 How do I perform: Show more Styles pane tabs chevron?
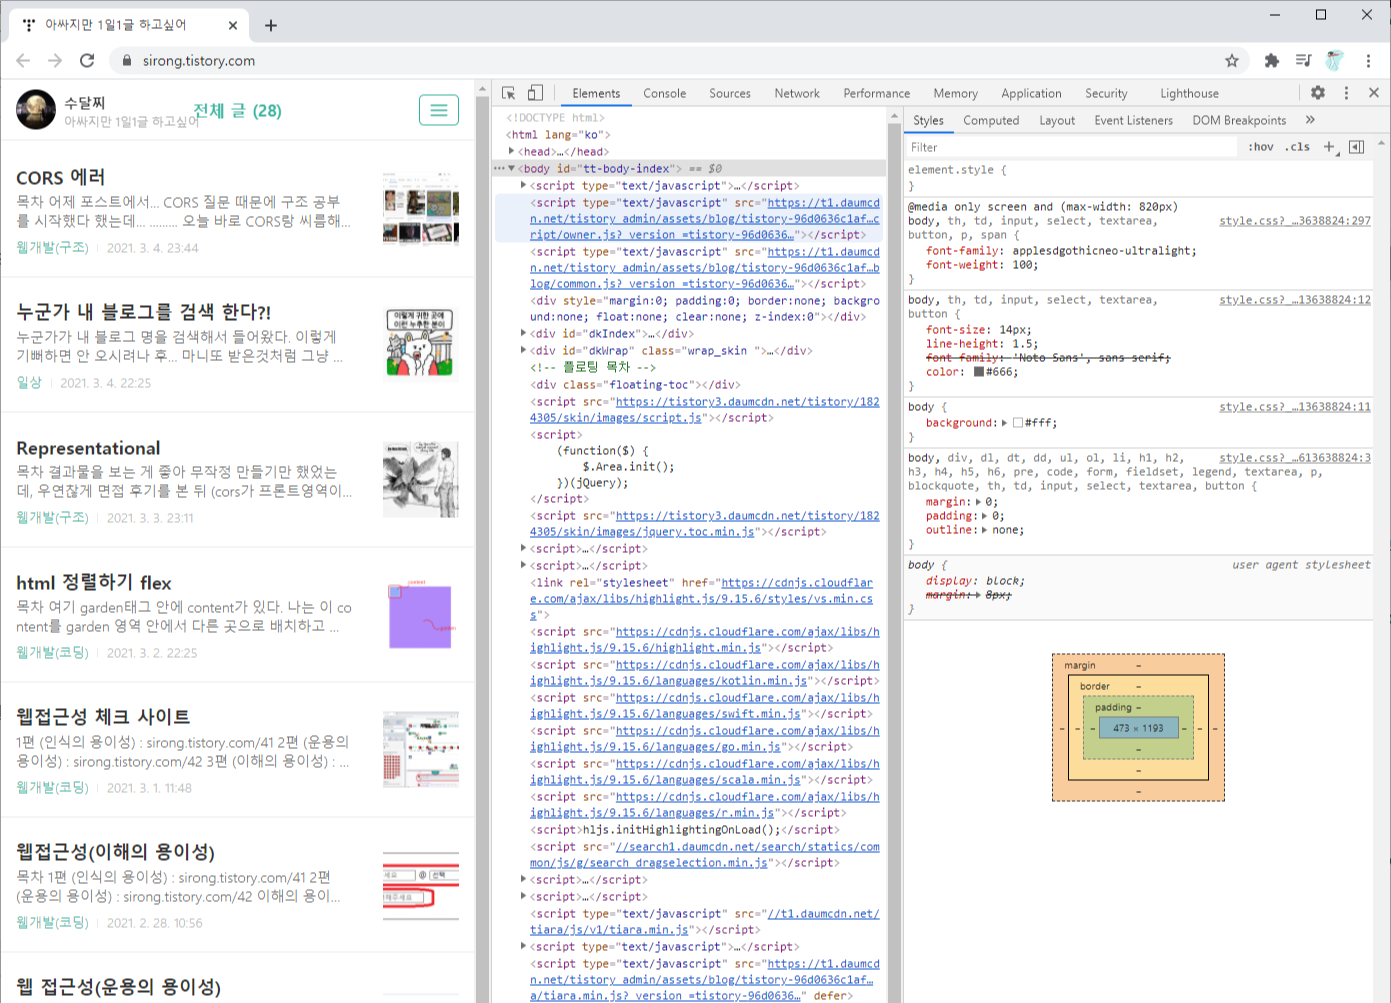point(1310,120)
